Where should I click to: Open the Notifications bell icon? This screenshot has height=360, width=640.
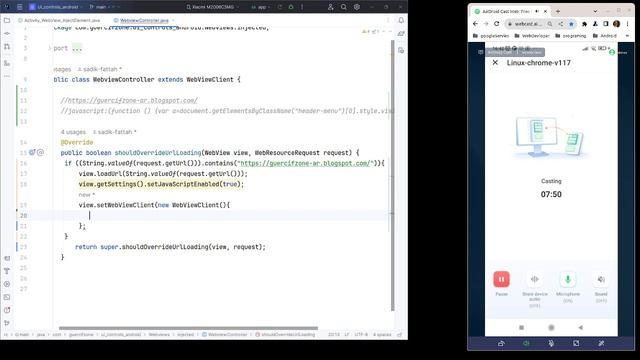pos(401,20)
